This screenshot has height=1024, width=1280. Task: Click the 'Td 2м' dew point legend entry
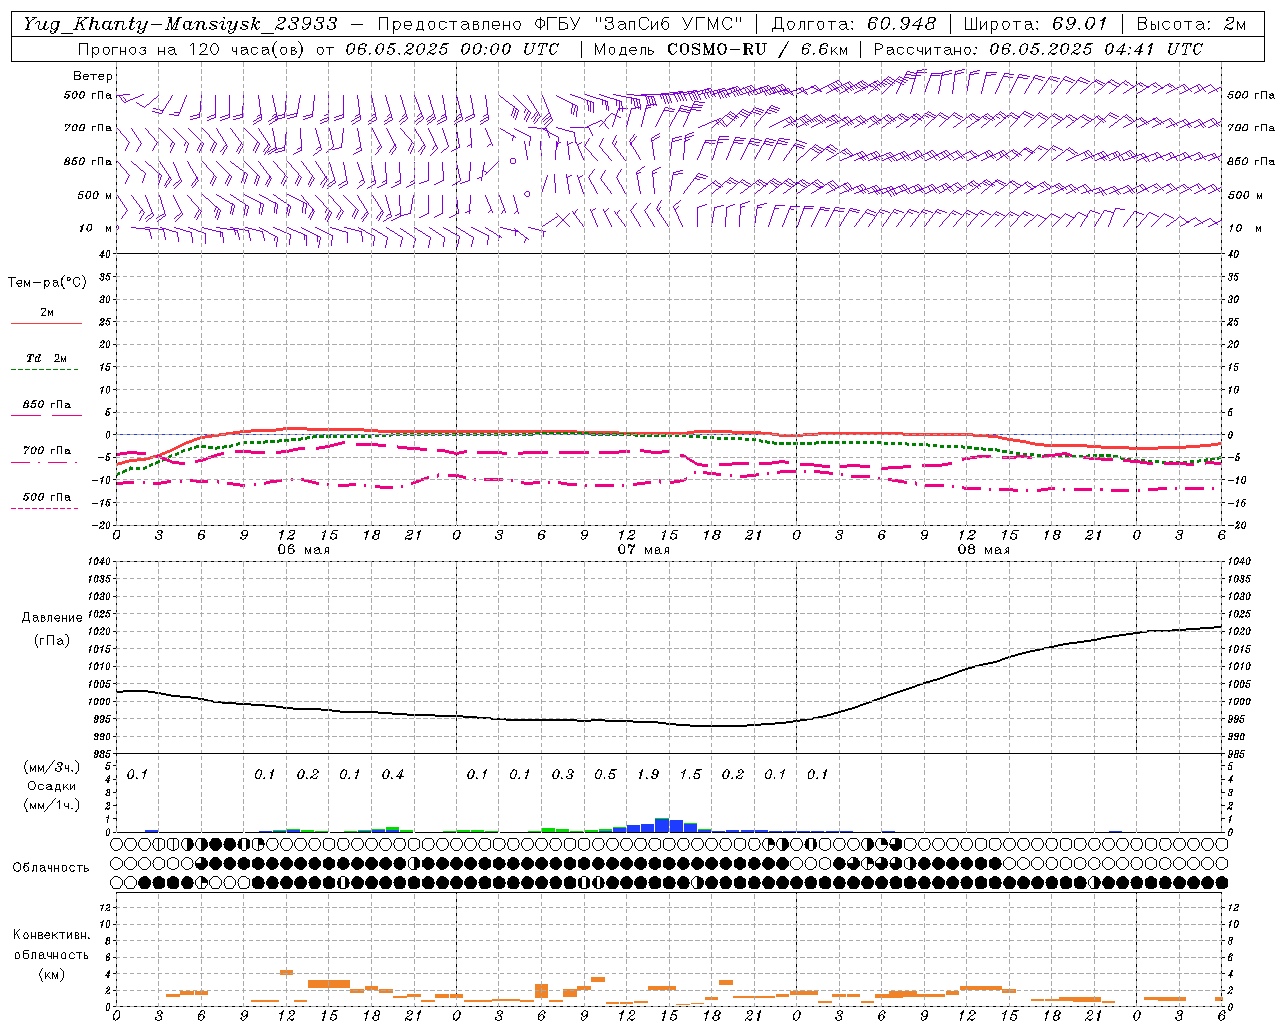[x=47, y=358]
